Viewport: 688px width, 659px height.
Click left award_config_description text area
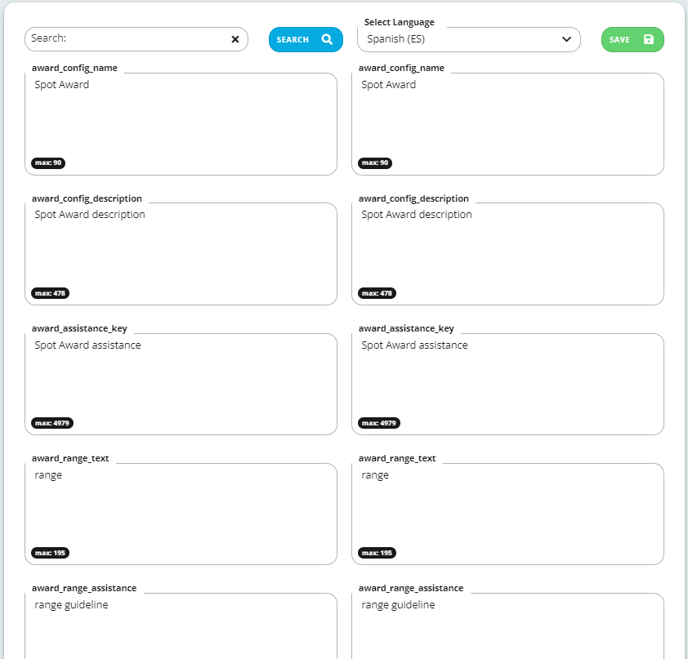pos(181,254)
